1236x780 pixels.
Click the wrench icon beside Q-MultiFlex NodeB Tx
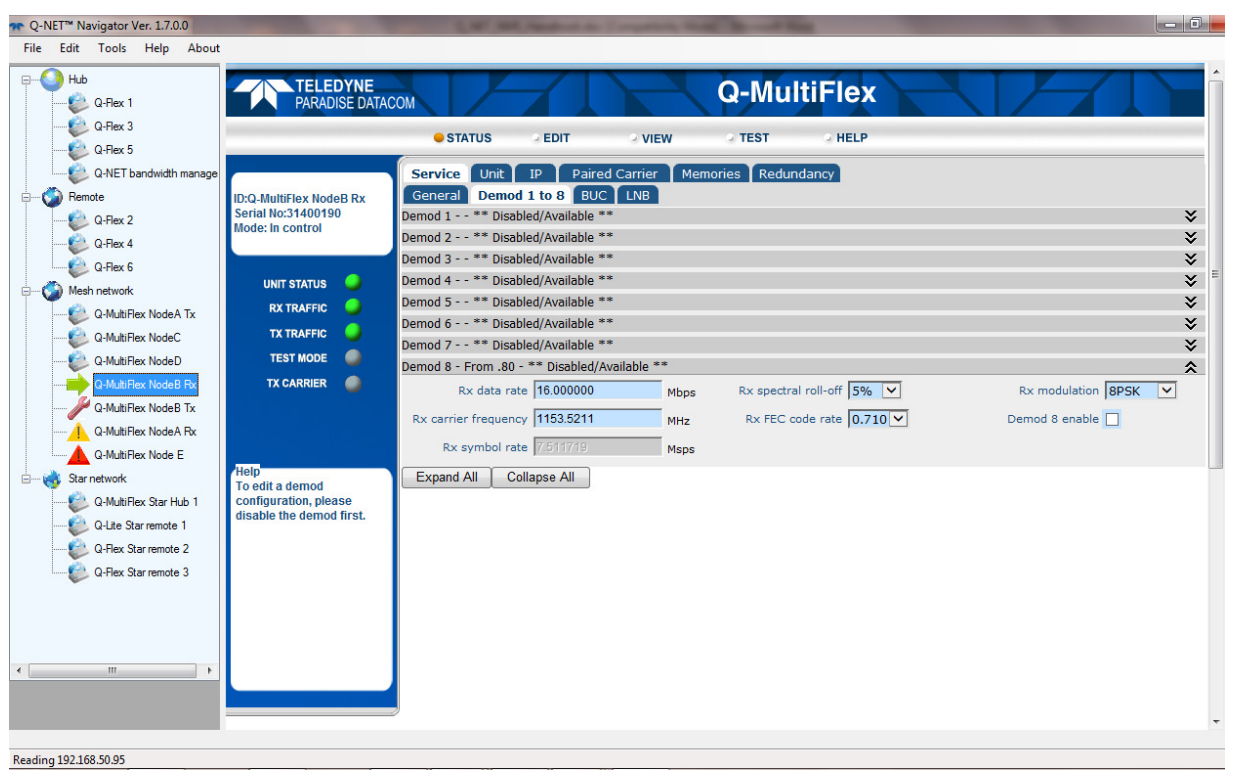[x=78, y=408]
